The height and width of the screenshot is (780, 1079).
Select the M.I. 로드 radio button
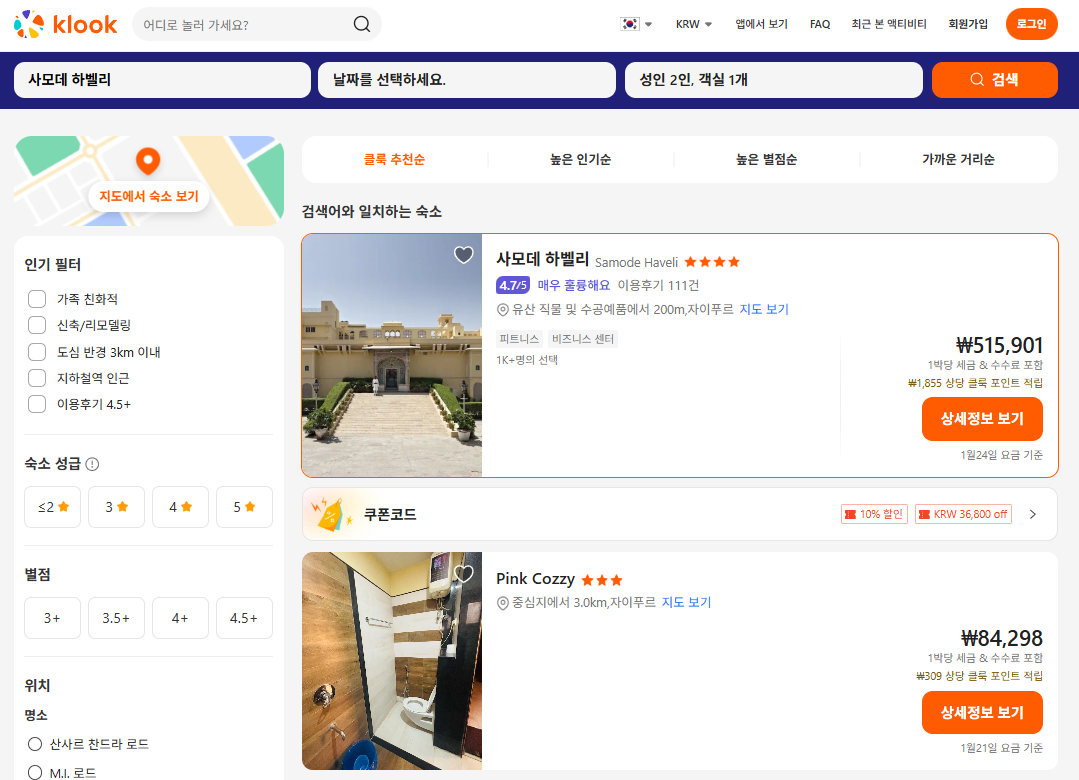[x=34, y=772]
